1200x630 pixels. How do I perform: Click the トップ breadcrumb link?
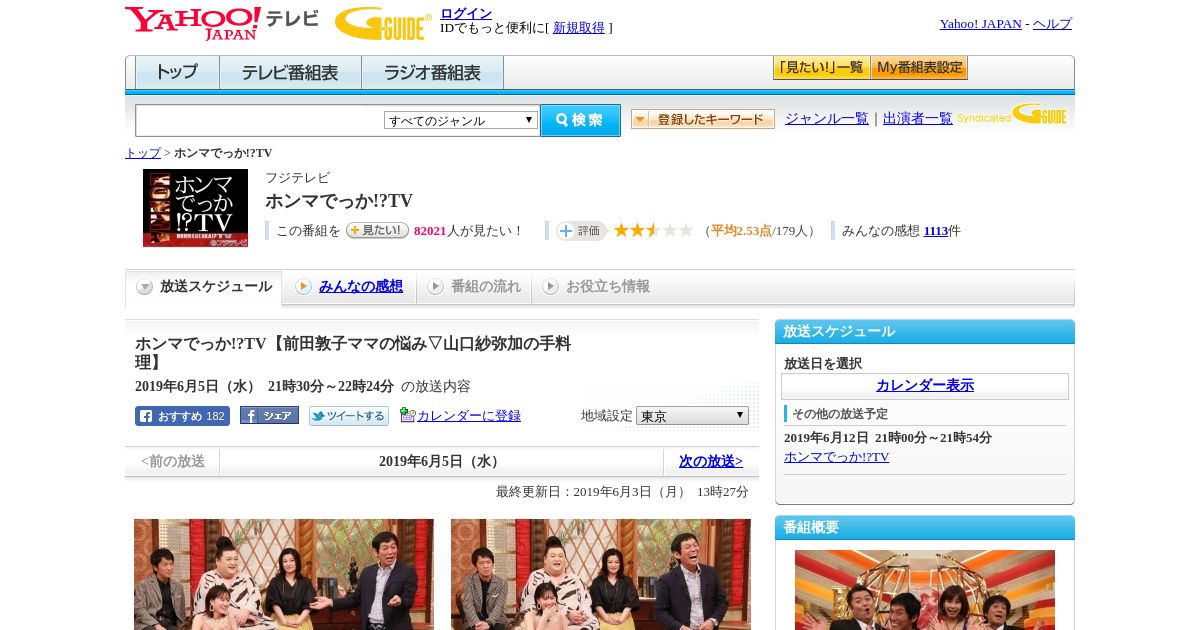pyautogui.click(x=143, y=153)
